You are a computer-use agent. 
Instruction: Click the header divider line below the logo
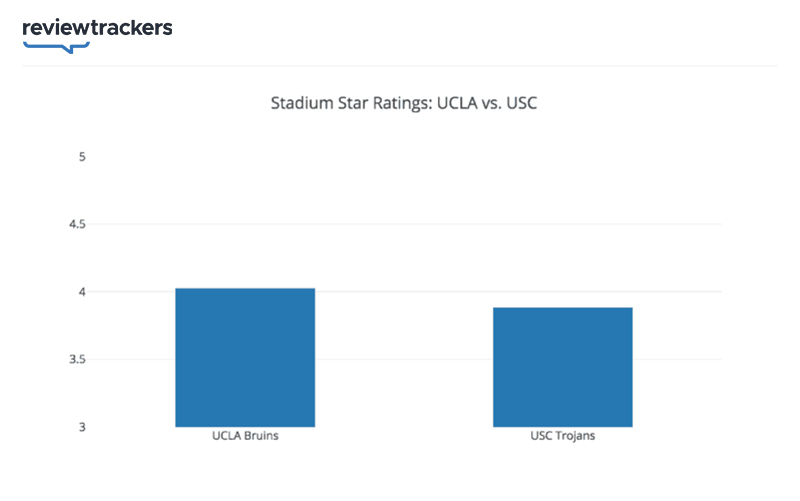coord(400,66)
